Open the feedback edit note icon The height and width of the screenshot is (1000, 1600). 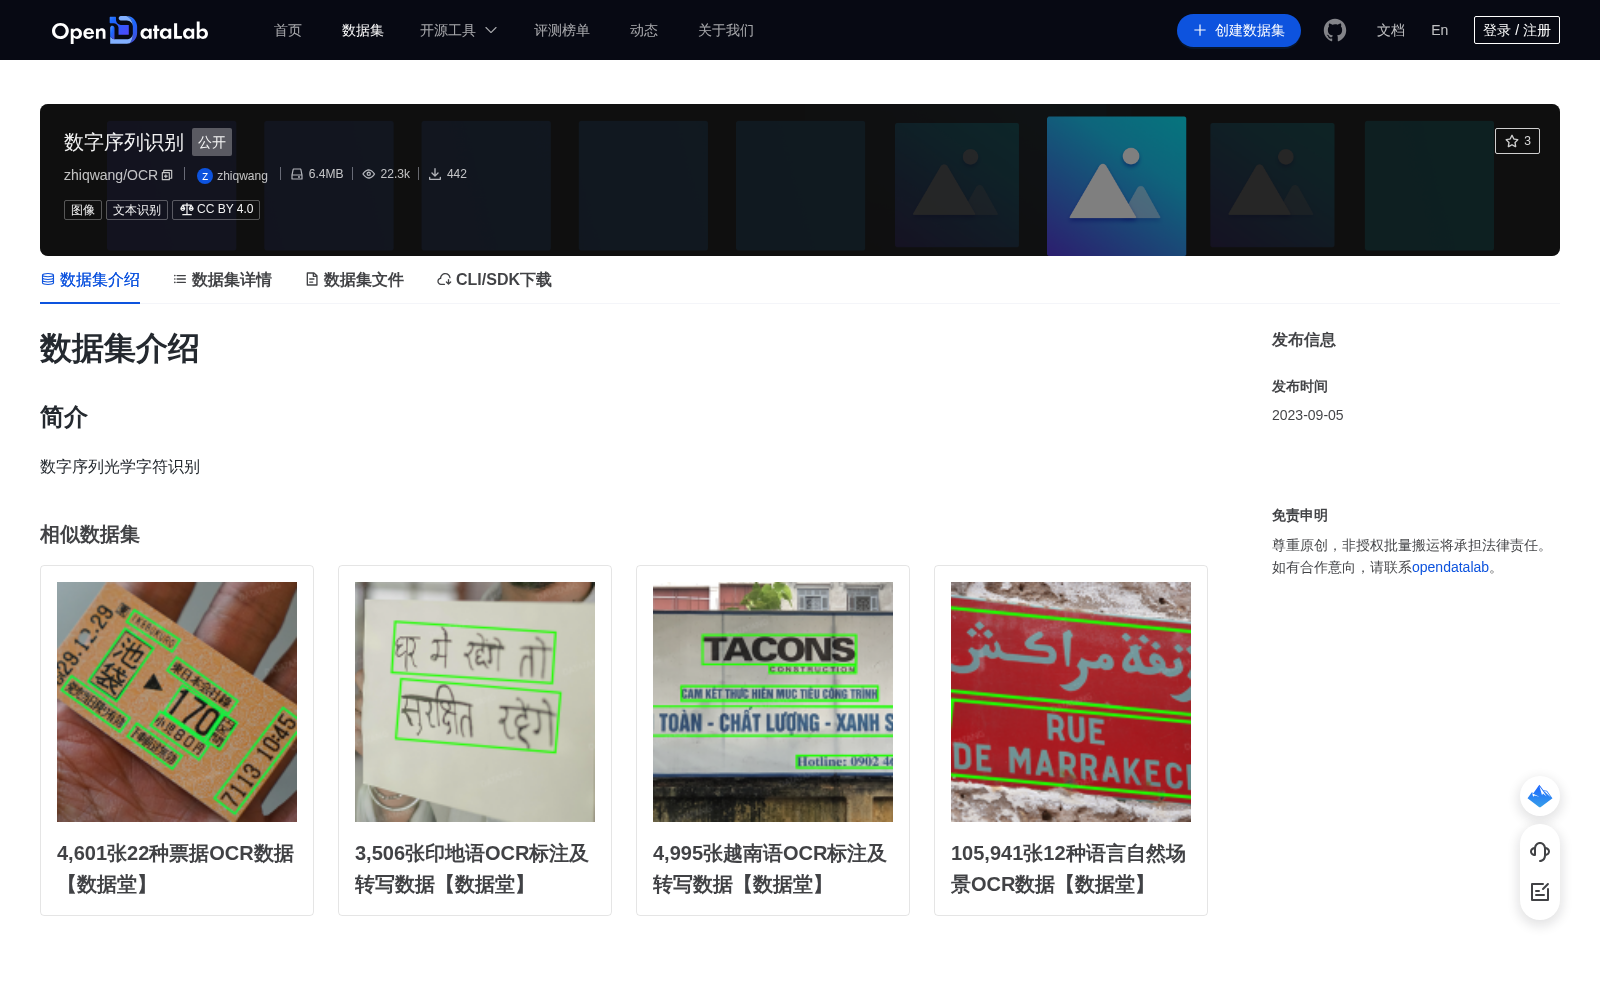point(1540,892)
